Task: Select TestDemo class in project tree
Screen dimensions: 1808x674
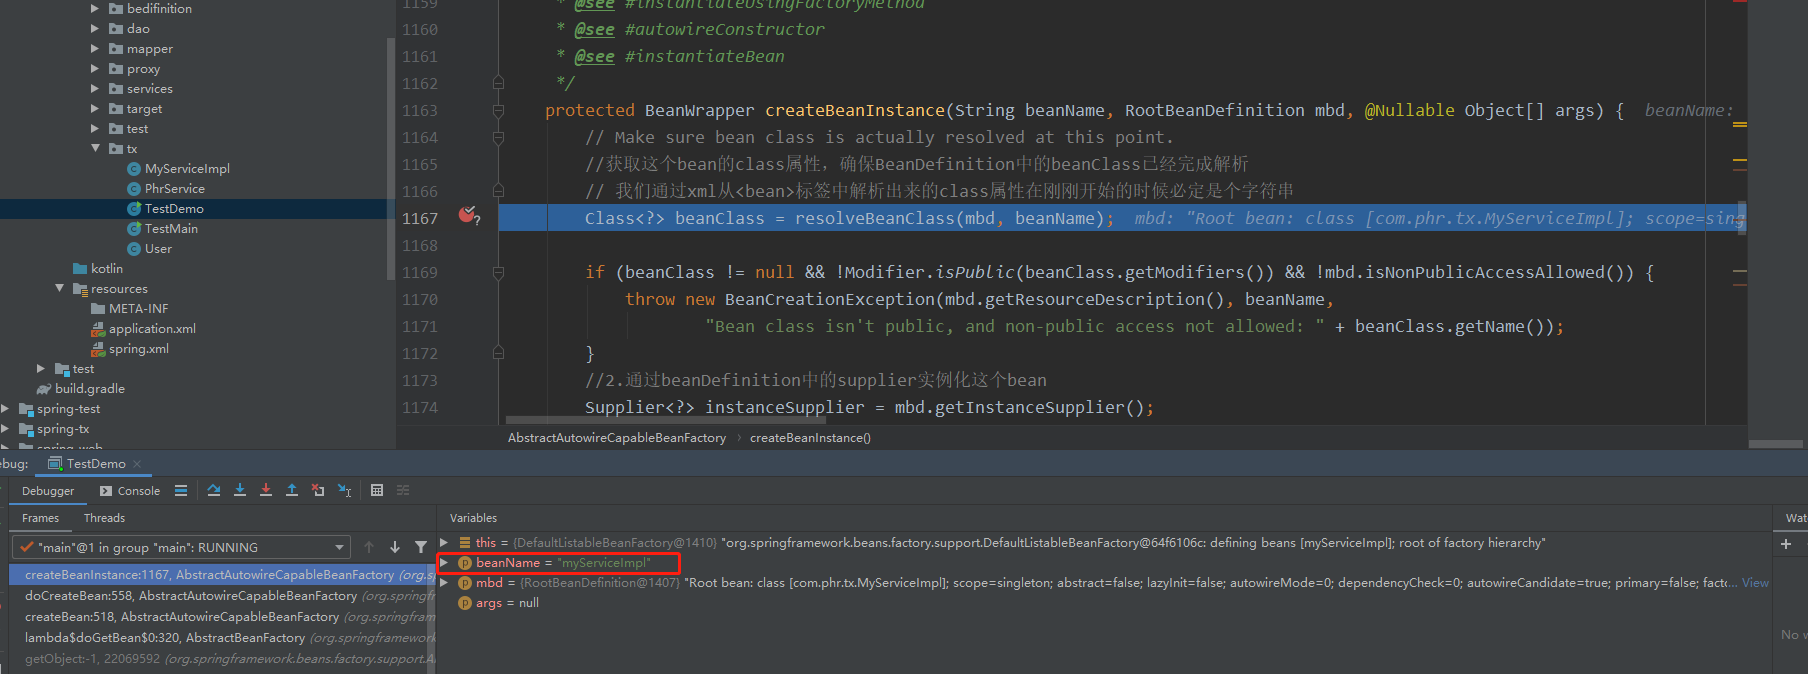Action: [x=174, y=208]
